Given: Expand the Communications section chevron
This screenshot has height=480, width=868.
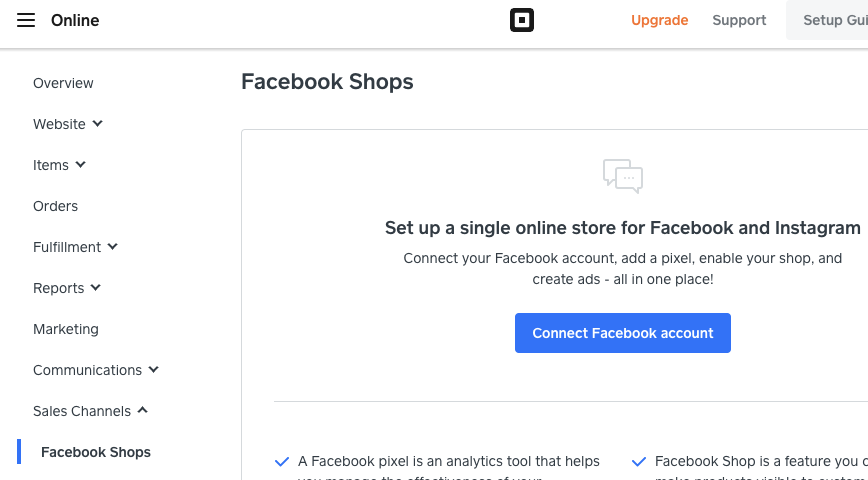Looking at the screenshot, I should (x=154, y=370).
